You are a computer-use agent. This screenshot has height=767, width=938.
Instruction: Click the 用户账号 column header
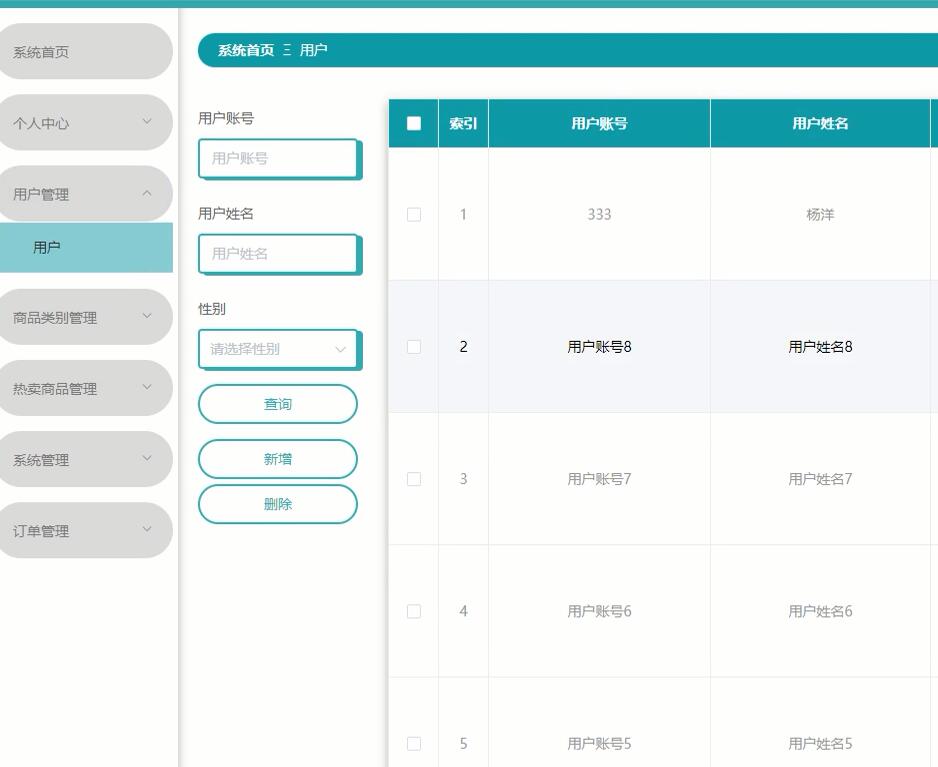click(599, 123)
